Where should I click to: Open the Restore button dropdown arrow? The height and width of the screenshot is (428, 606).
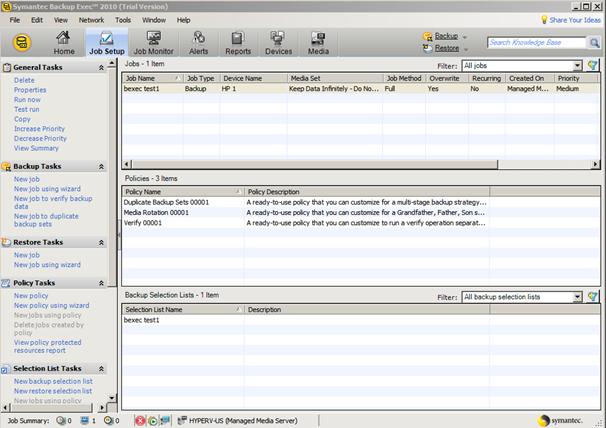(465, 49)
